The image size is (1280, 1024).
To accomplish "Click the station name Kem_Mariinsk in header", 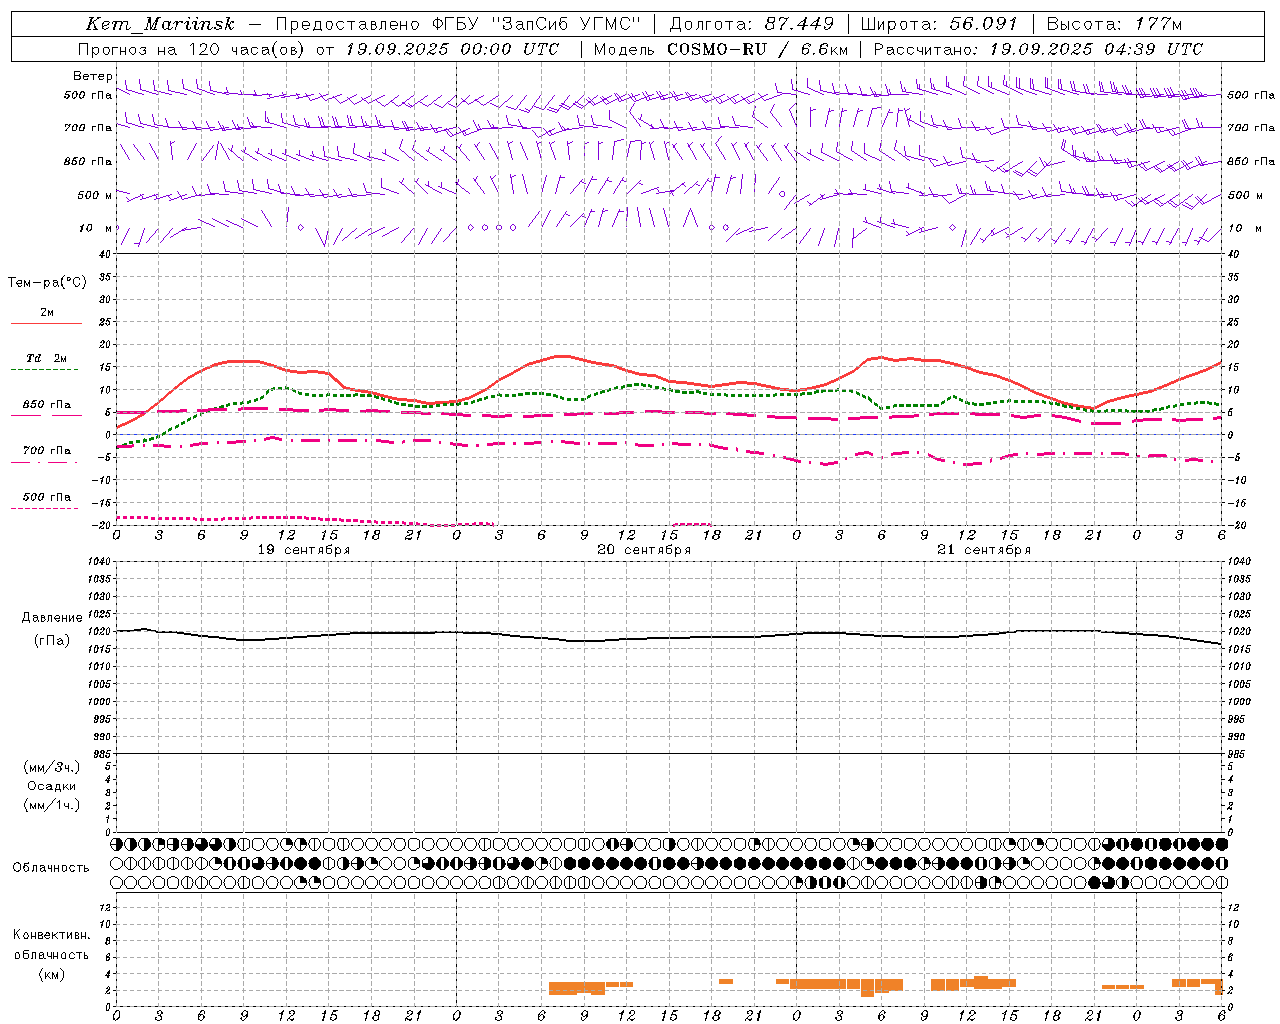I will 160,24.
